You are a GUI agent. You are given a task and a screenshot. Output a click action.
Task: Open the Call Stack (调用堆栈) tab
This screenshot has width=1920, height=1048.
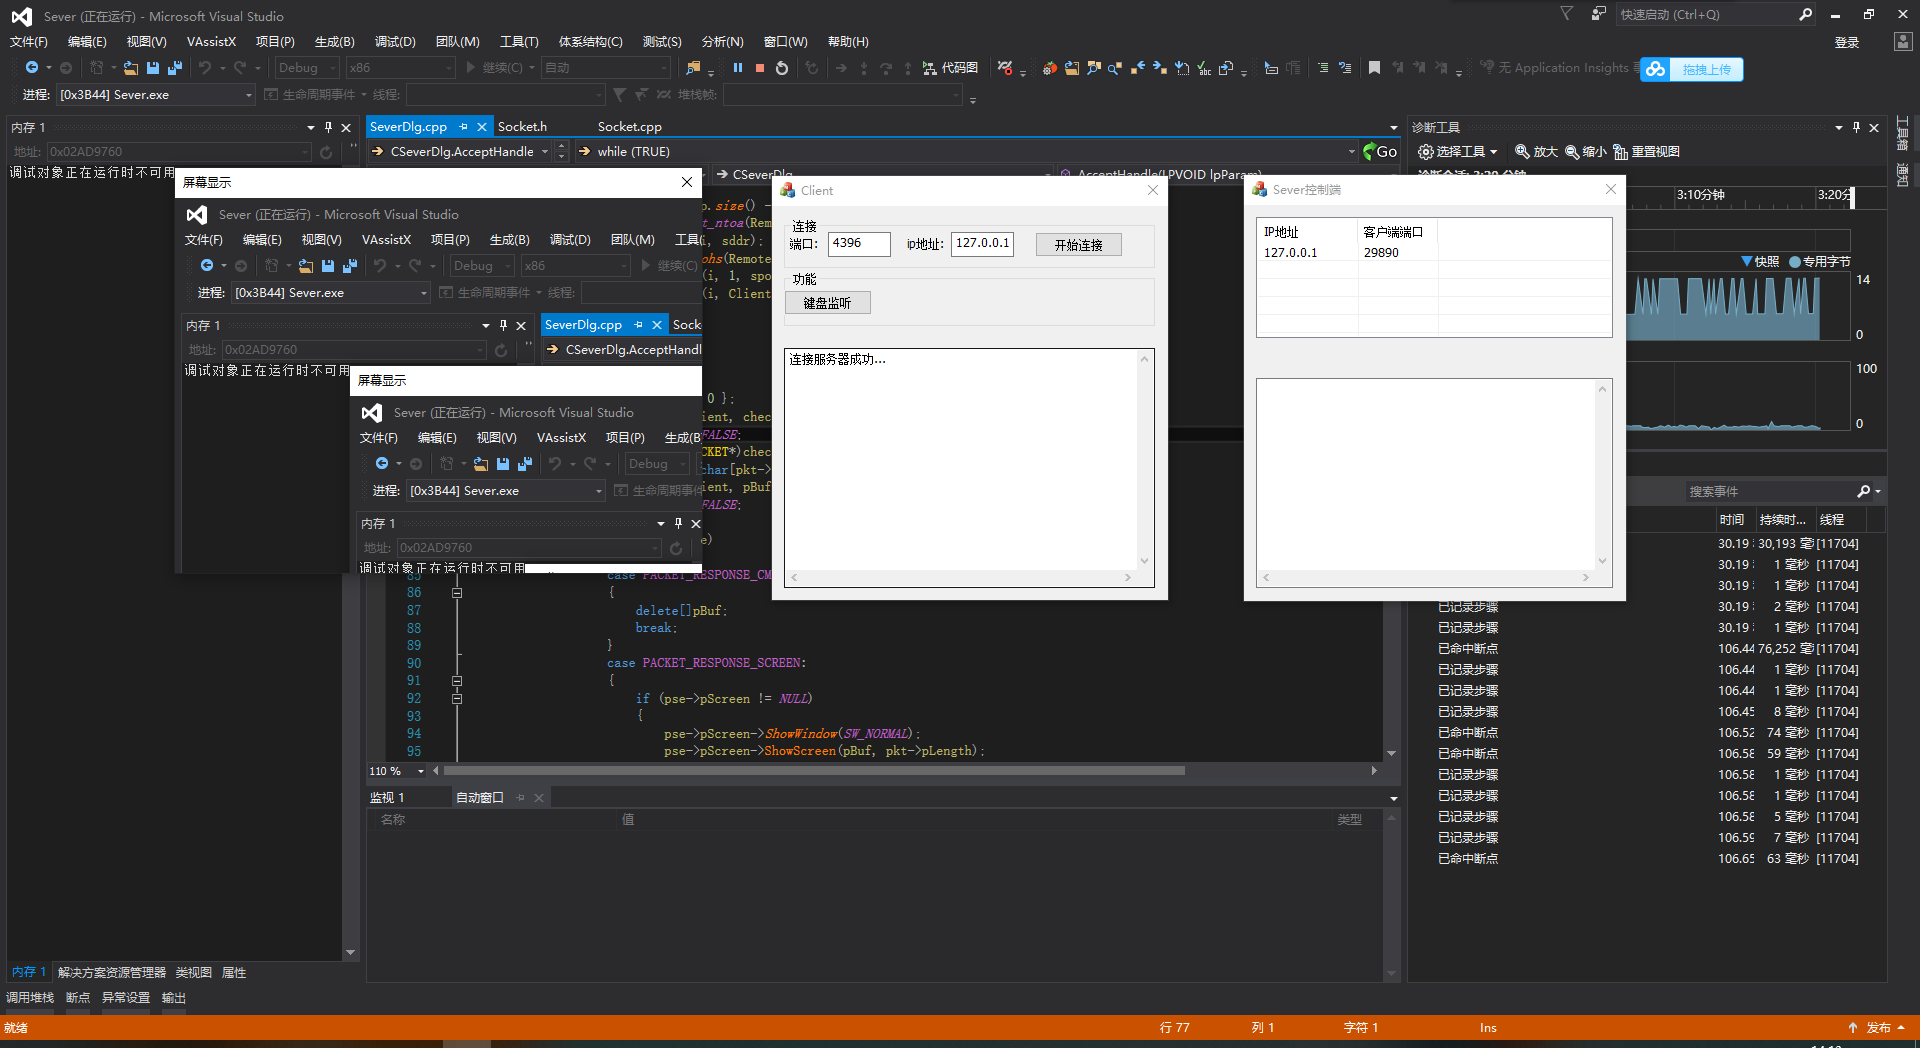click(x=30, y=998)
